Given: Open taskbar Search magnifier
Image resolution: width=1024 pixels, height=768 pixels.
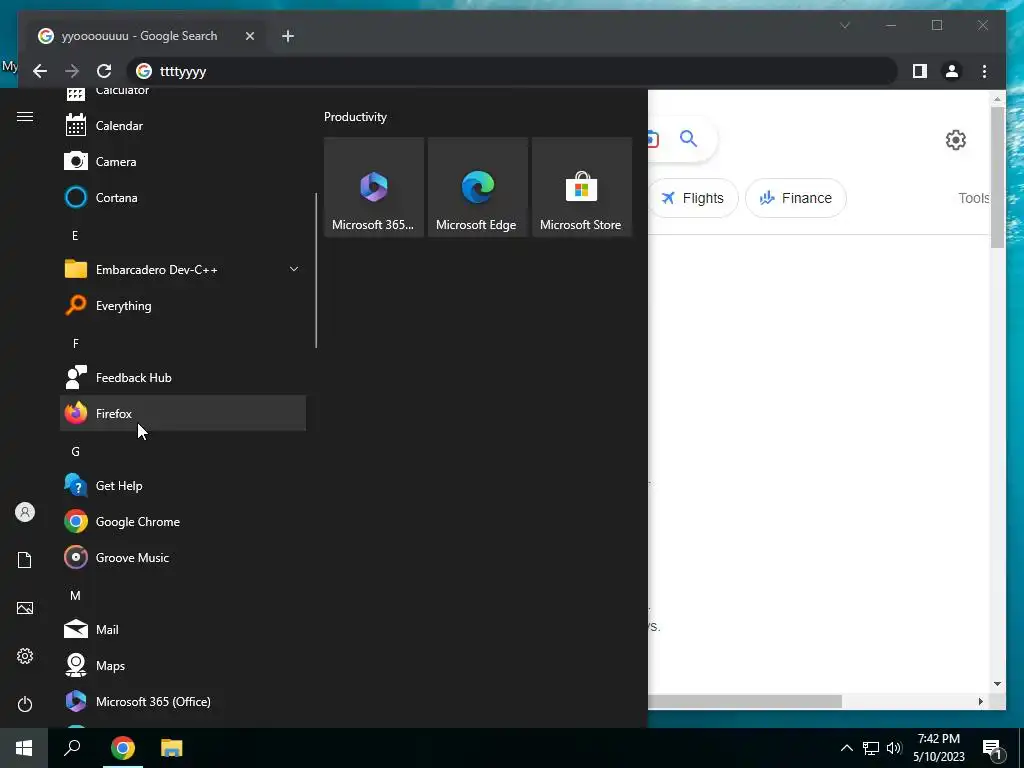Looking at the screenshot, I should (x=72, y=748).
